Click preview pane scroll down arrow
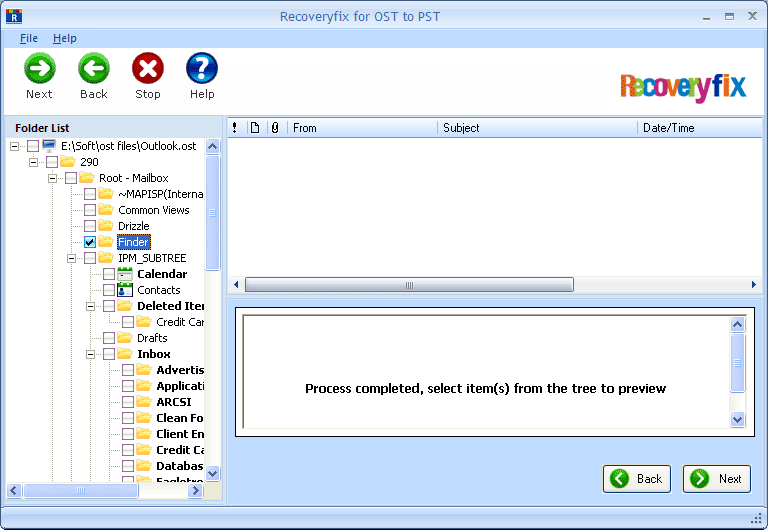Screen dimensions: 768x530 pos(737,419)
